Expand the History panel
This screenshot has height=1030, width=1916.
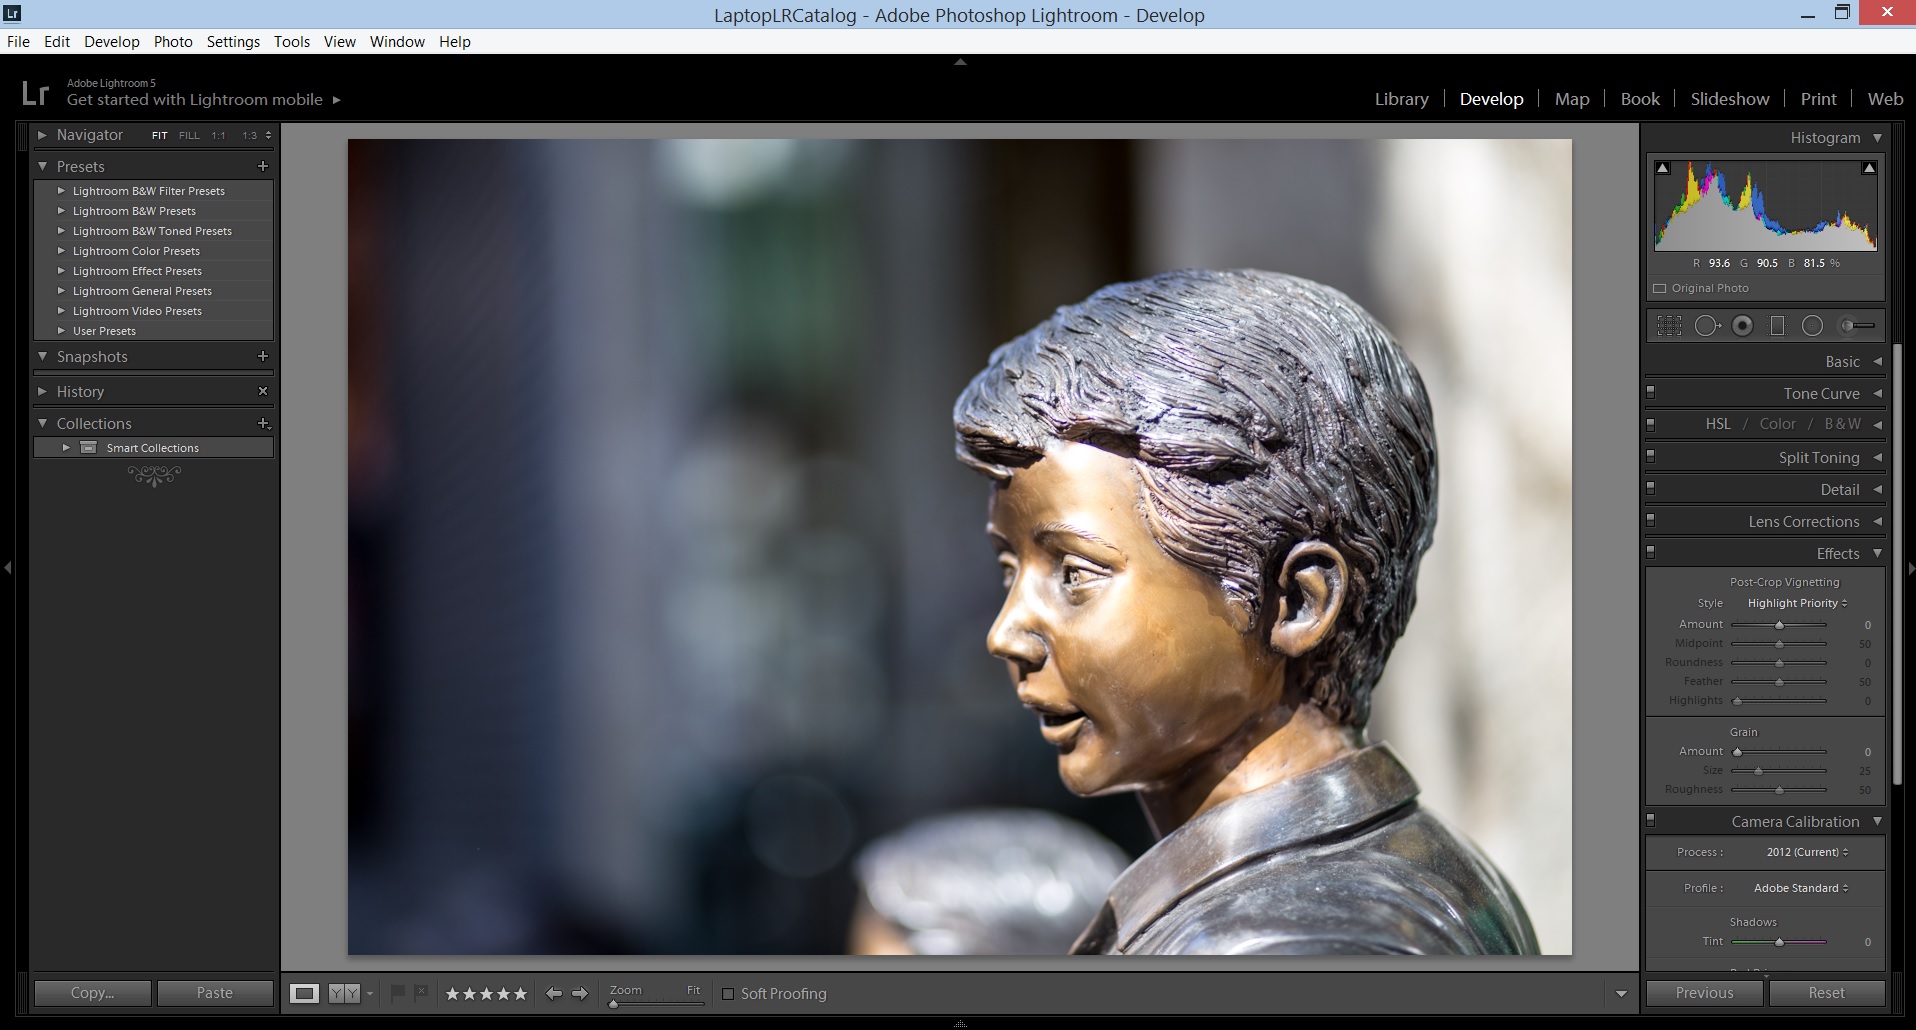click(42, 391)
